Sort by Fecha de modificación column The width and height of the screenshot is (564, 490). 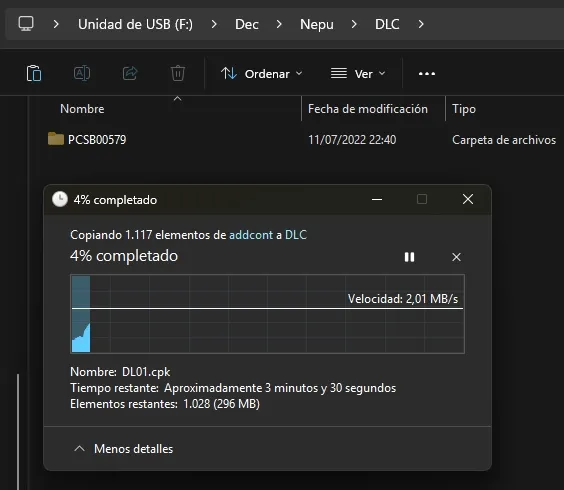tap(368, 109)
